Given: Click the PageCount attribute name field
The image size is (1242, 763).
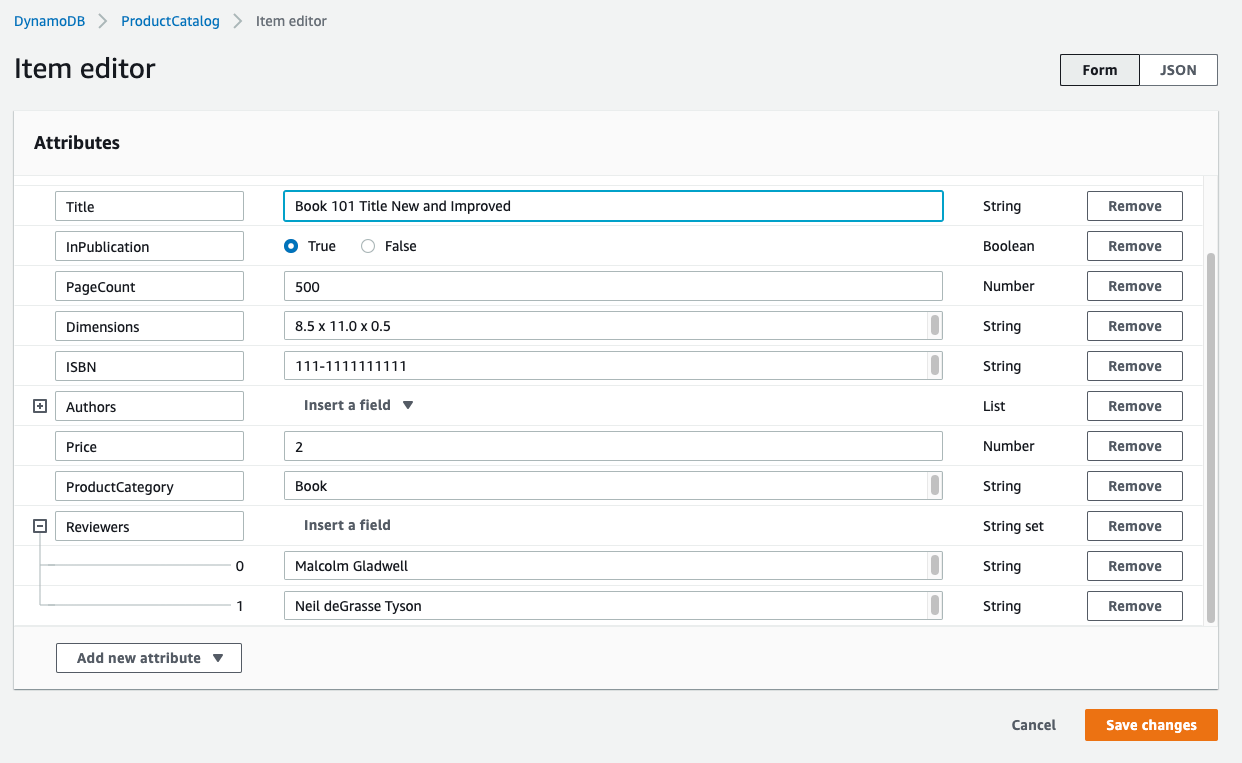Looking at the screenshot, I should point(149,286).
